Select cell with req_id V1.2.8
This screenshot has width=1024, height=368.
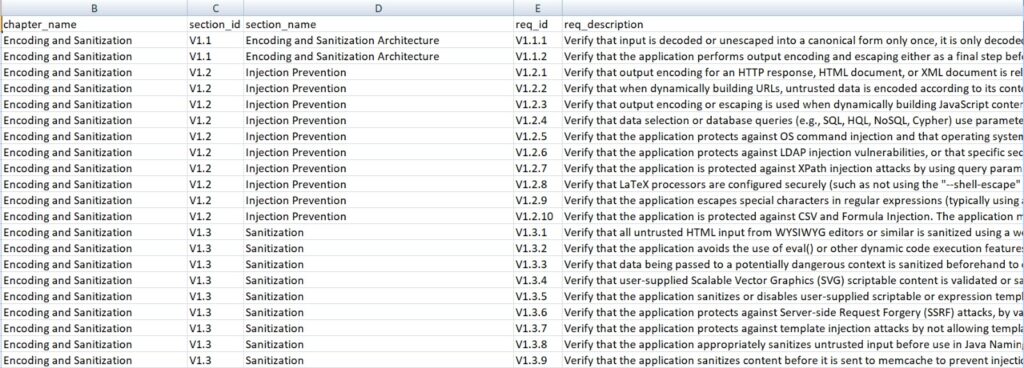click(x=537, y=184)
